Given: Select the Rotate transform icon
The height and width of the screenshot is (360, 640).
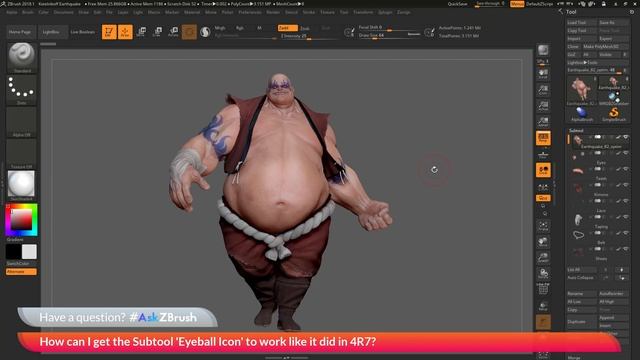Looking at the screenshot, I should pos(173,32).
